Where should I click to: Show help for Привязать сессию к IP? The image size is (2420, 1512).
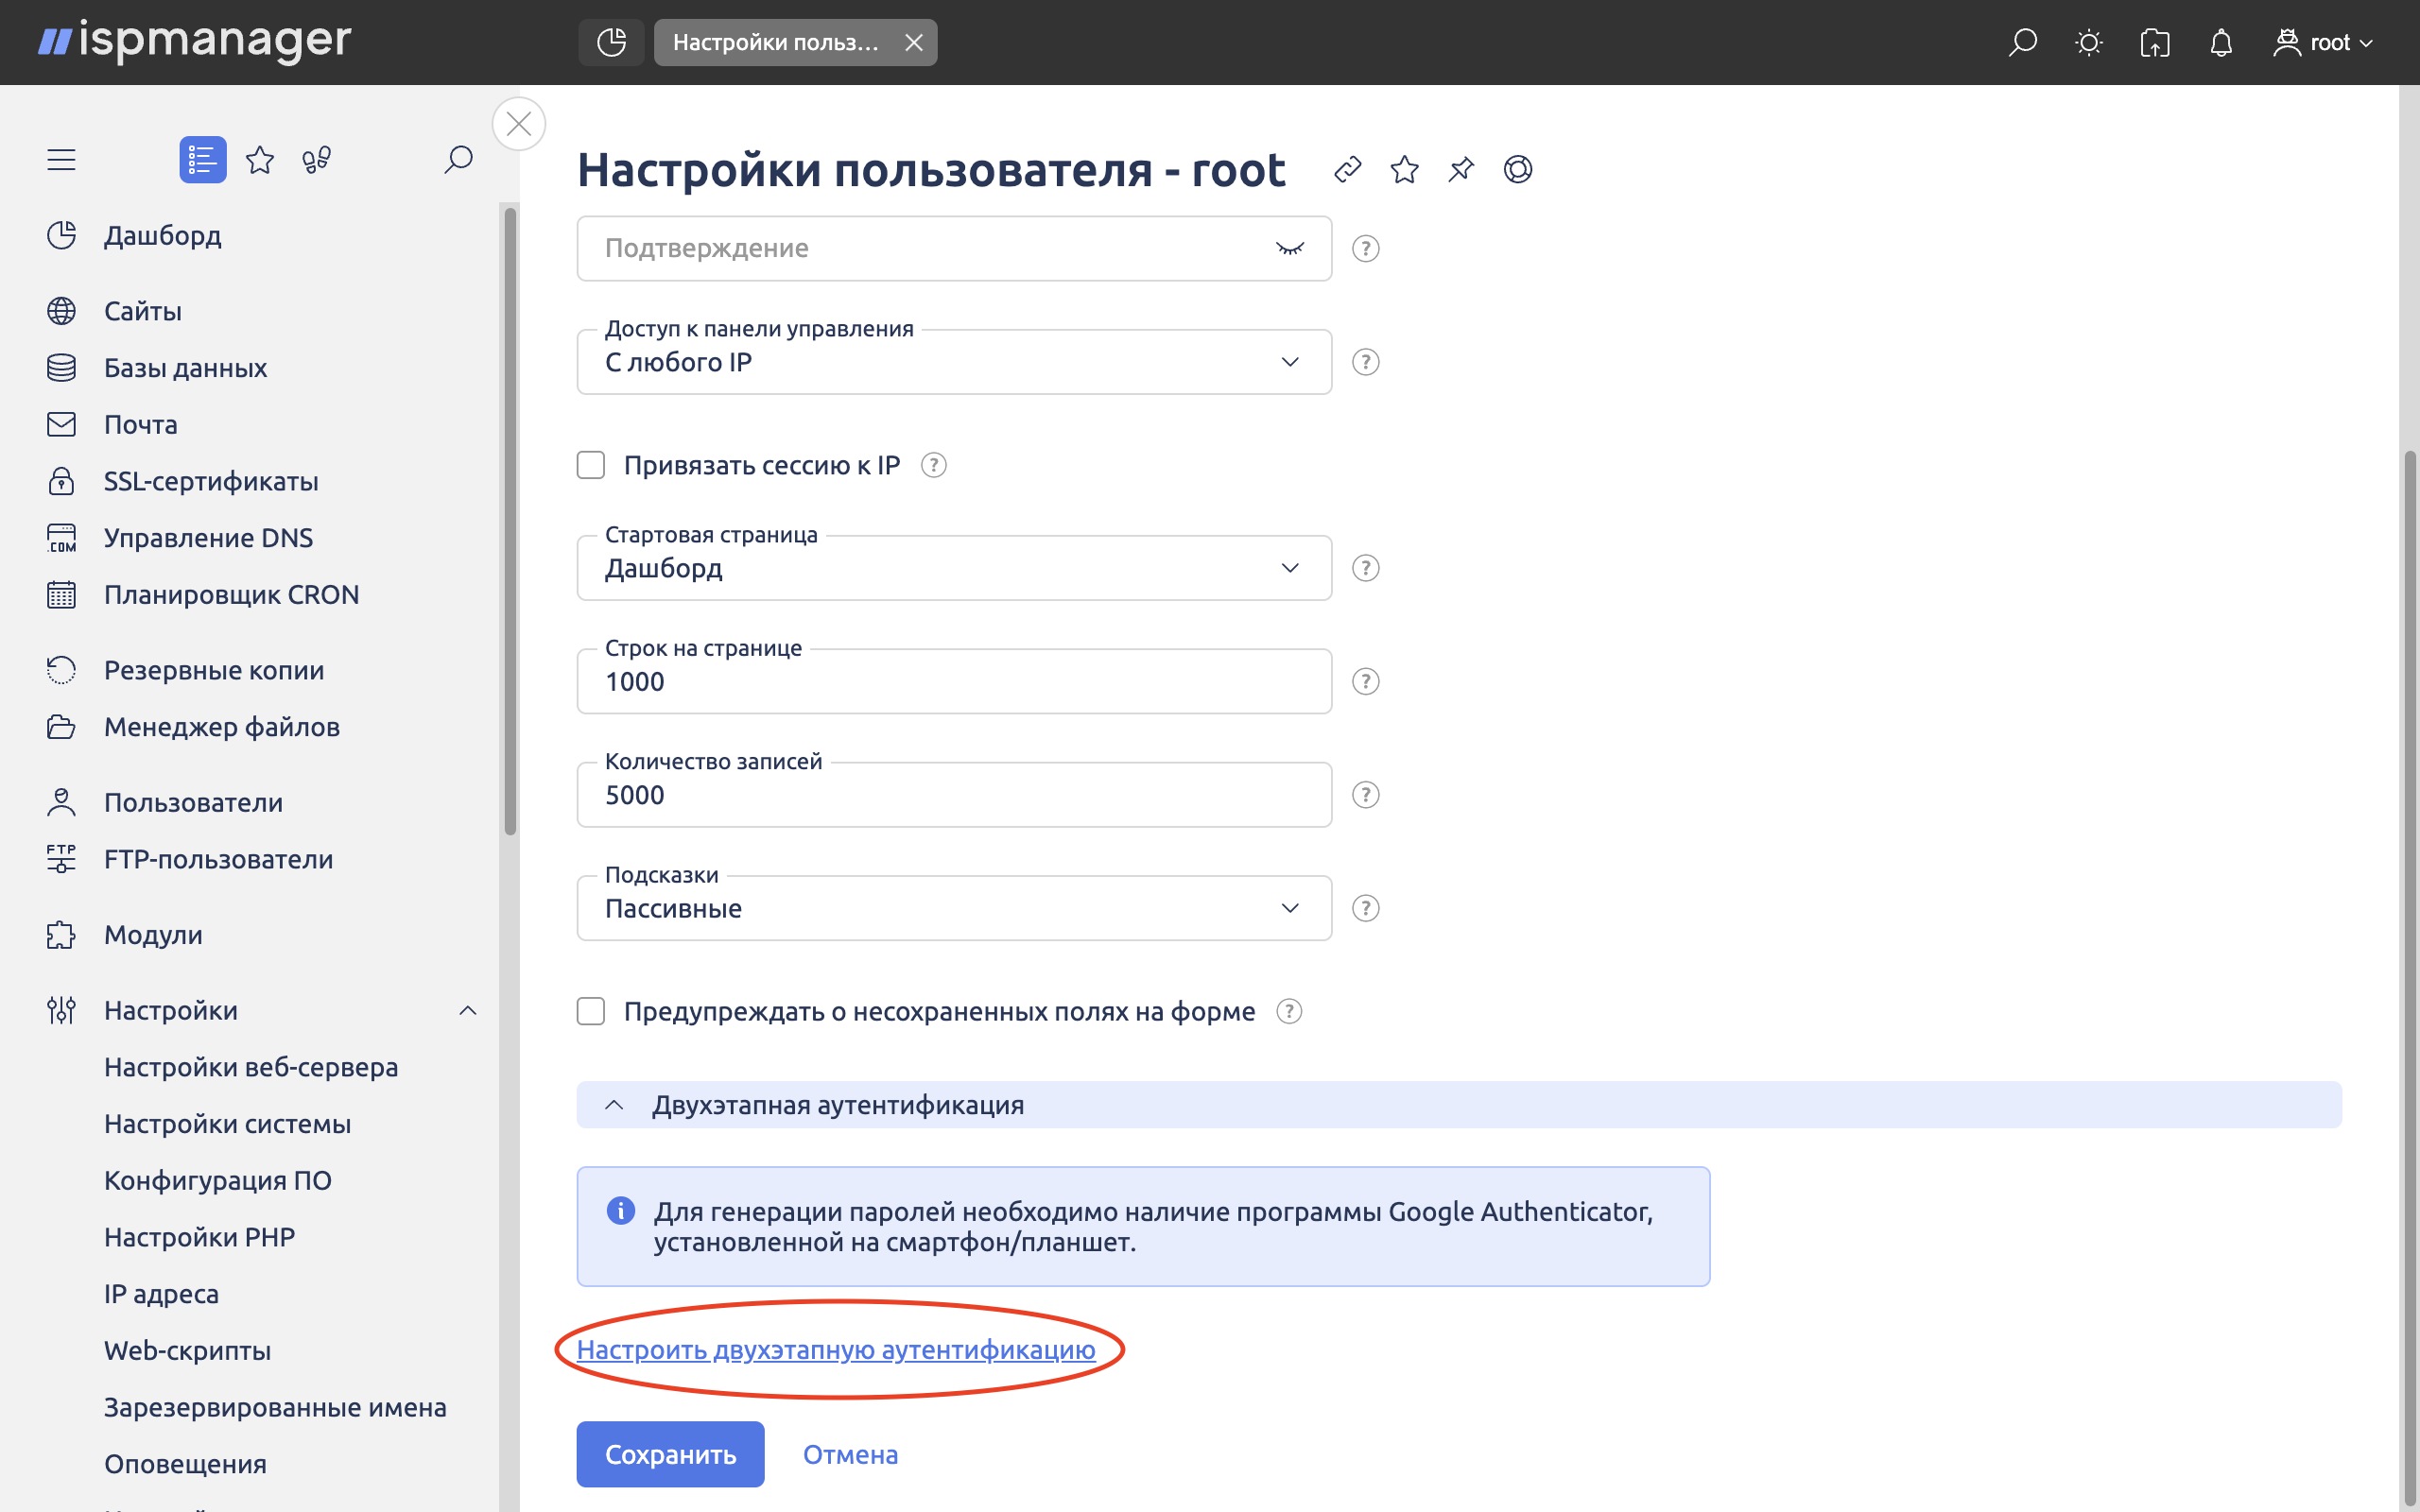(933, 465)
